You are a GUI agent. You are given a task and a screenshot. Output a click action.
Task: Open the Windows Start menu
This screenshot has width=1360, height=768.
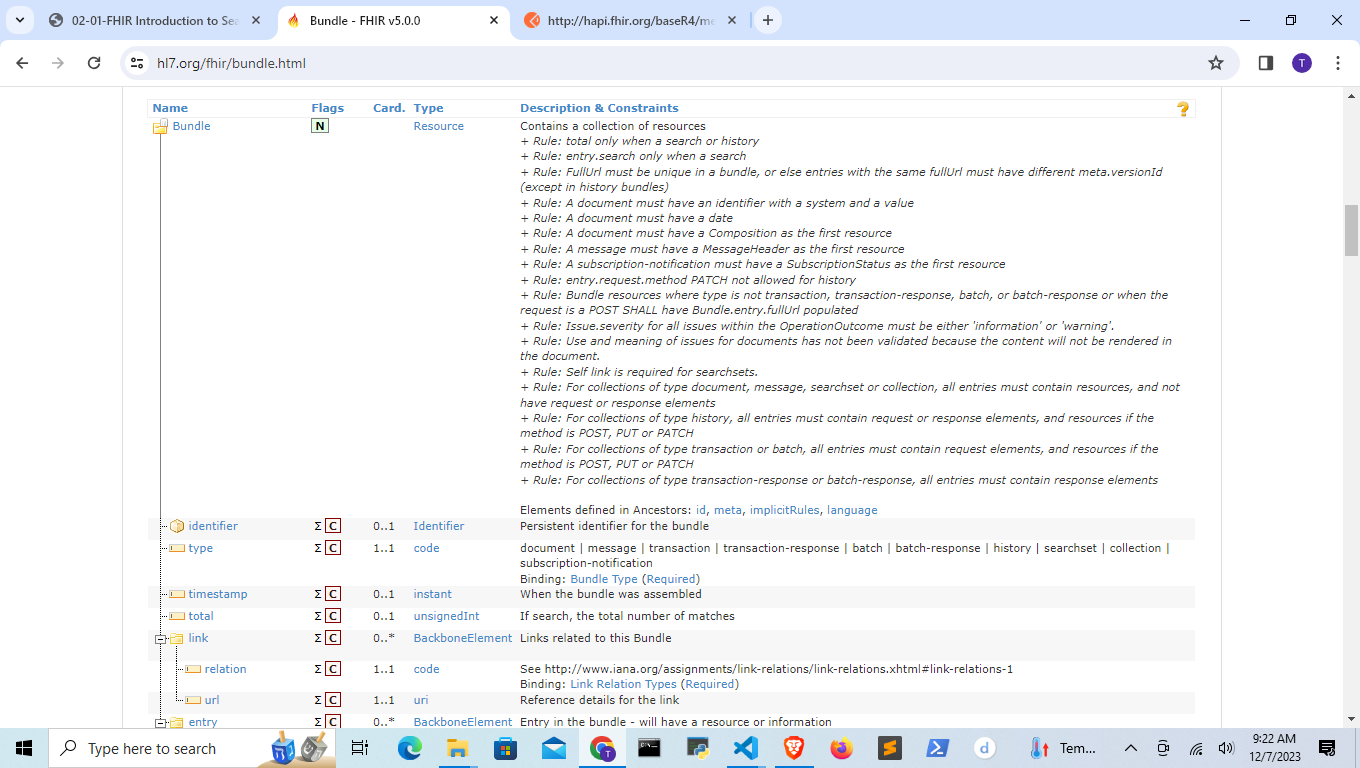pos(24,748)
